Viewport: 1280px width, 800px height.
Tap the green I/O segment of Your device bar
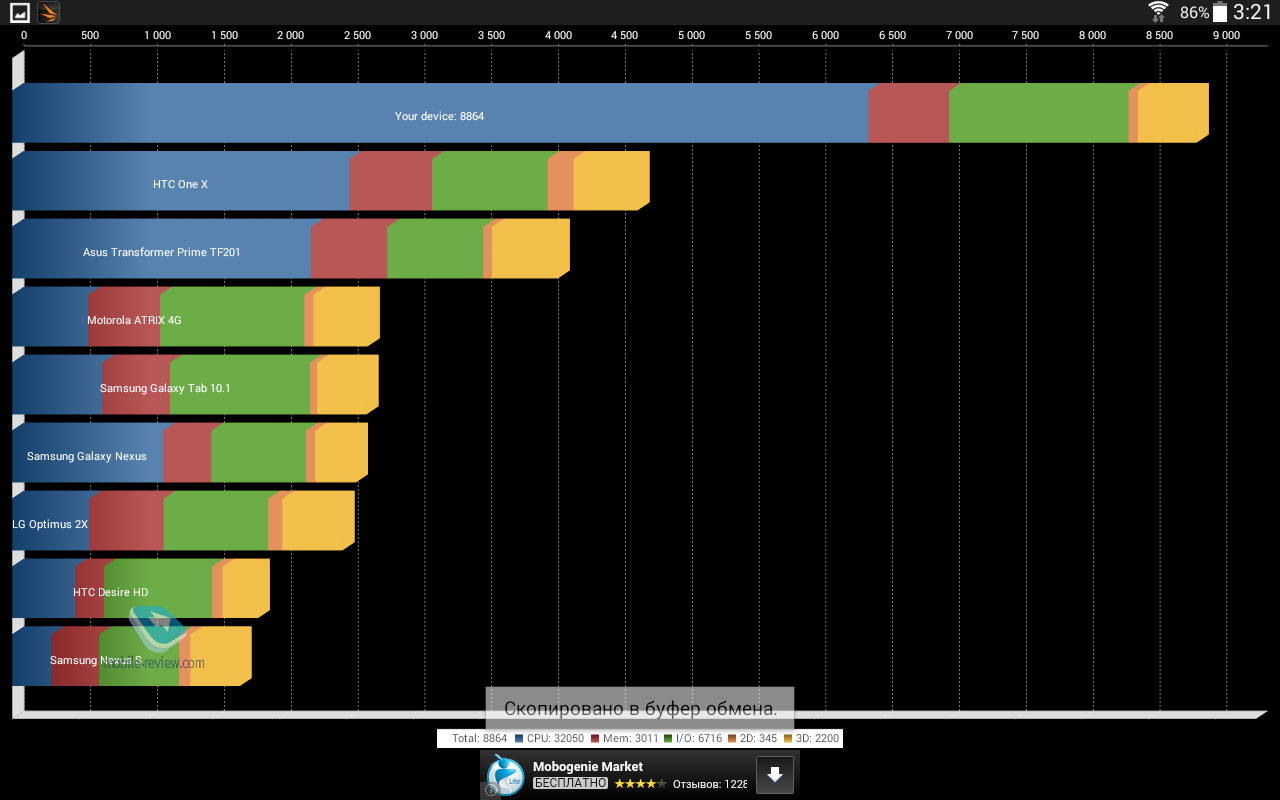click(1038, 114)
